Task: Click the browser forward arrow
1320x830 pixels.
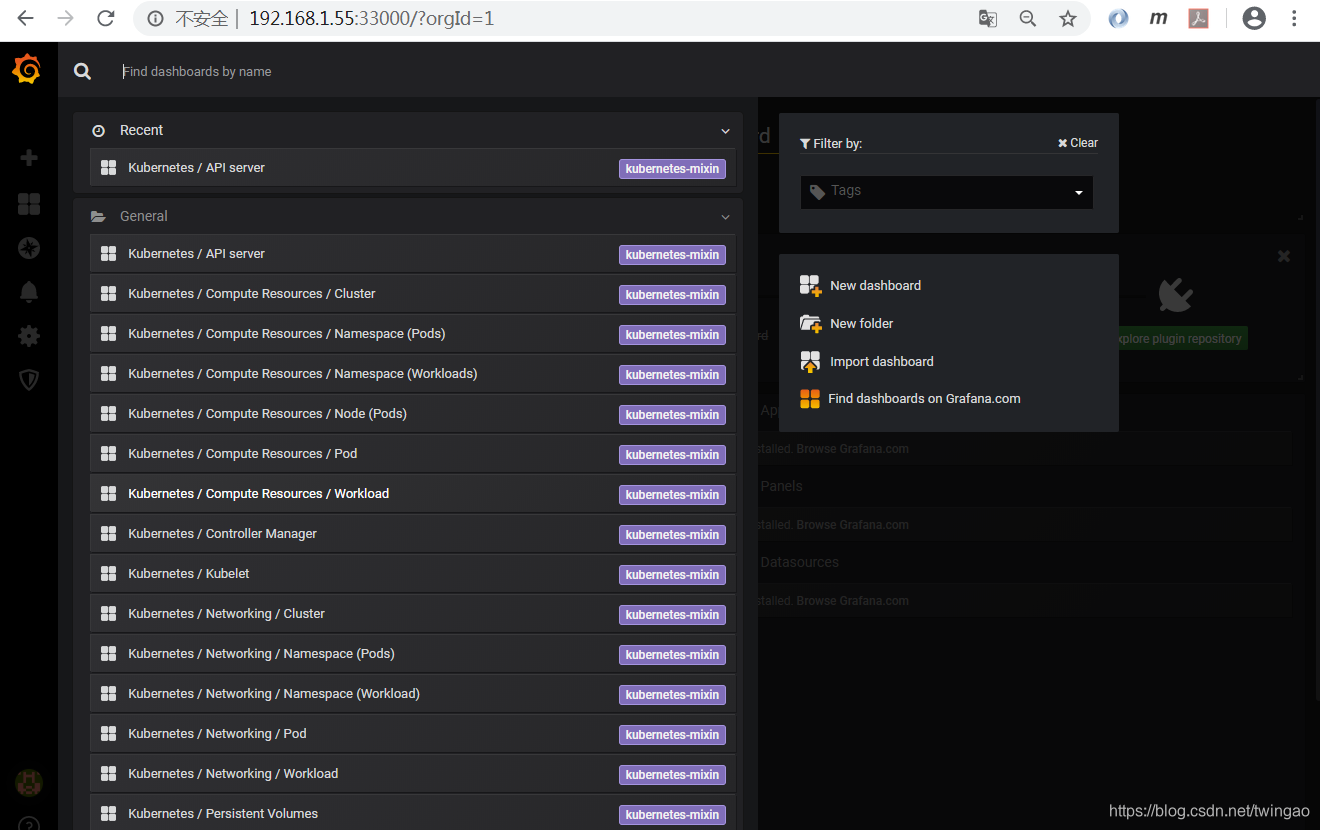Action: 66,18
